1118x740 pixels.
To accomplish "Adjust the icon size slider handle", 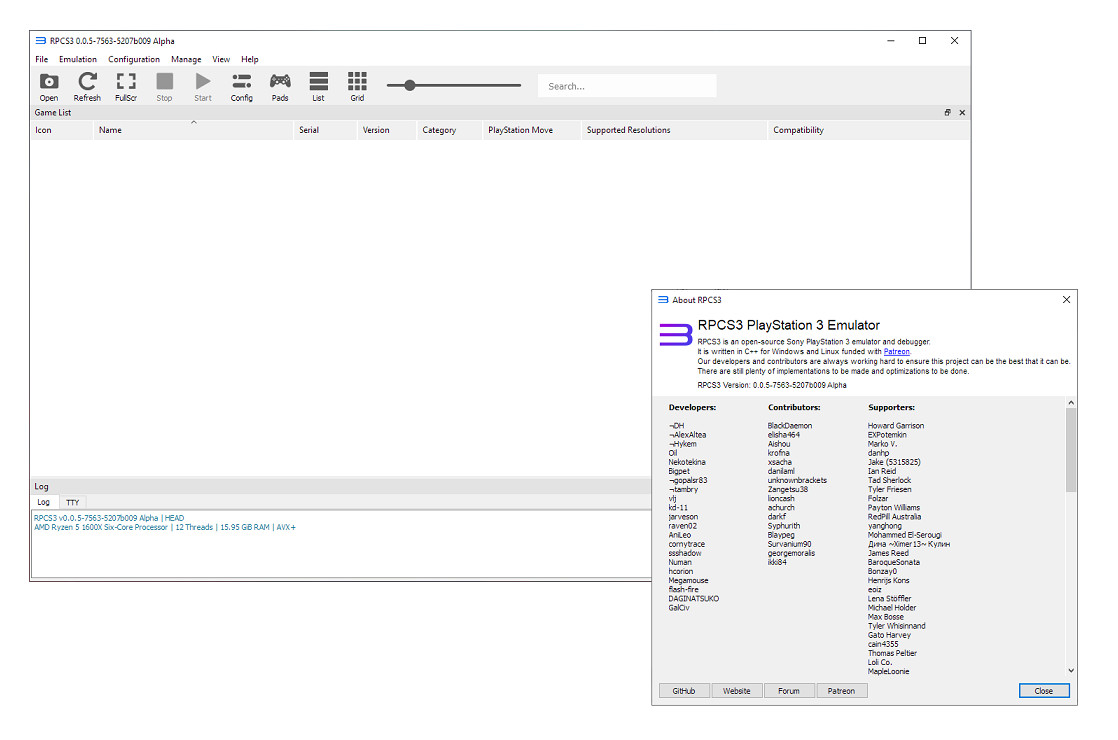I will (409, 86).
